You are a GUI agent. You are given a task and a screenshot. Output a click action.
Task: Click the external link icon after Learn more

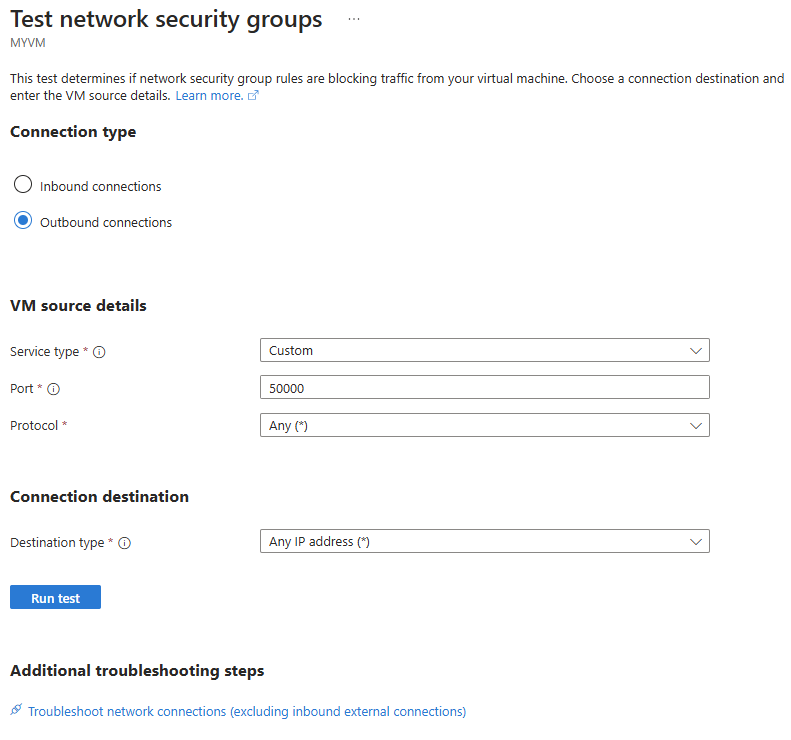click(x=253, y=96)
